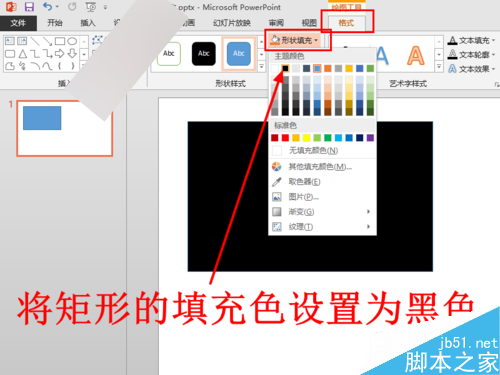Screen dimensions: 500x375
Task: Open 艺术字样式 dialog launcher in group corner
Action: tap(496, 85)
